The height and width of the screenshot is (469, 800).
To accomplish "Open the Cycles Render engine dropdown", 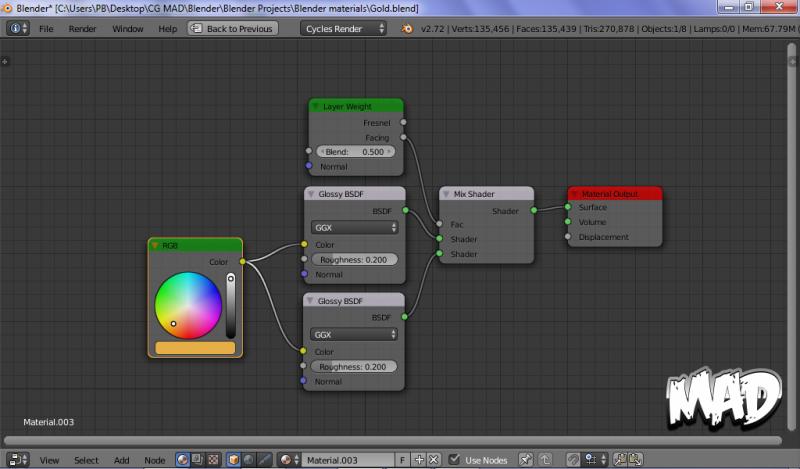I will tap(344, 29).
